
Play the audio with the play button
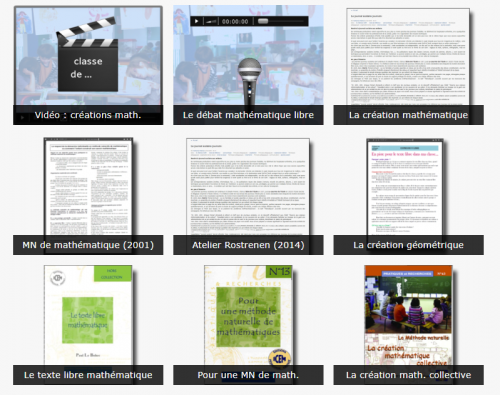196,21
